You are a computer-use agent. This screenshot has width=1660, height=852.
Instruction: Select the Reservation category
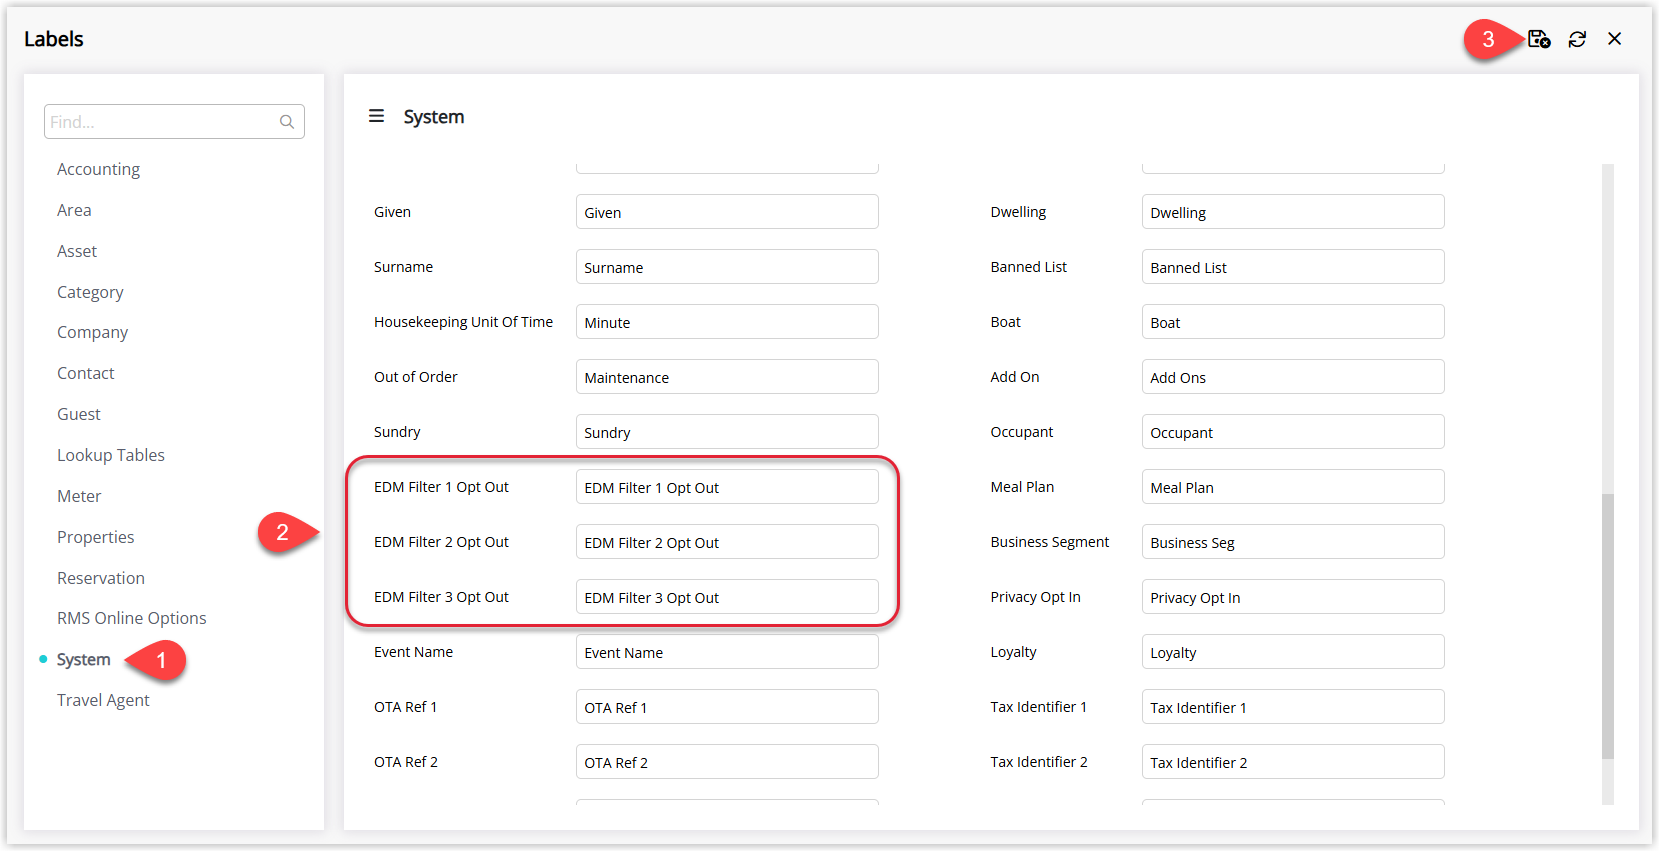[x=100, y=578]
